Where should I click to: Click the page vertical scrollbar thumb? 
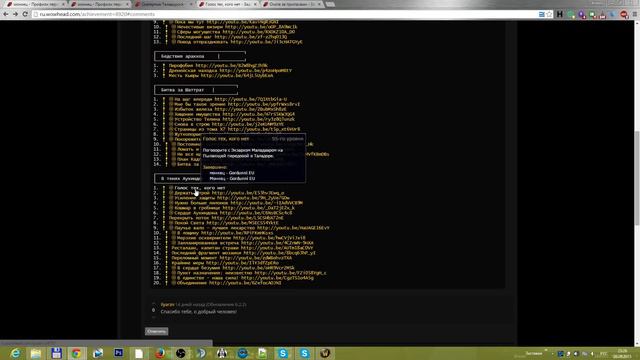tap(636, 178)
